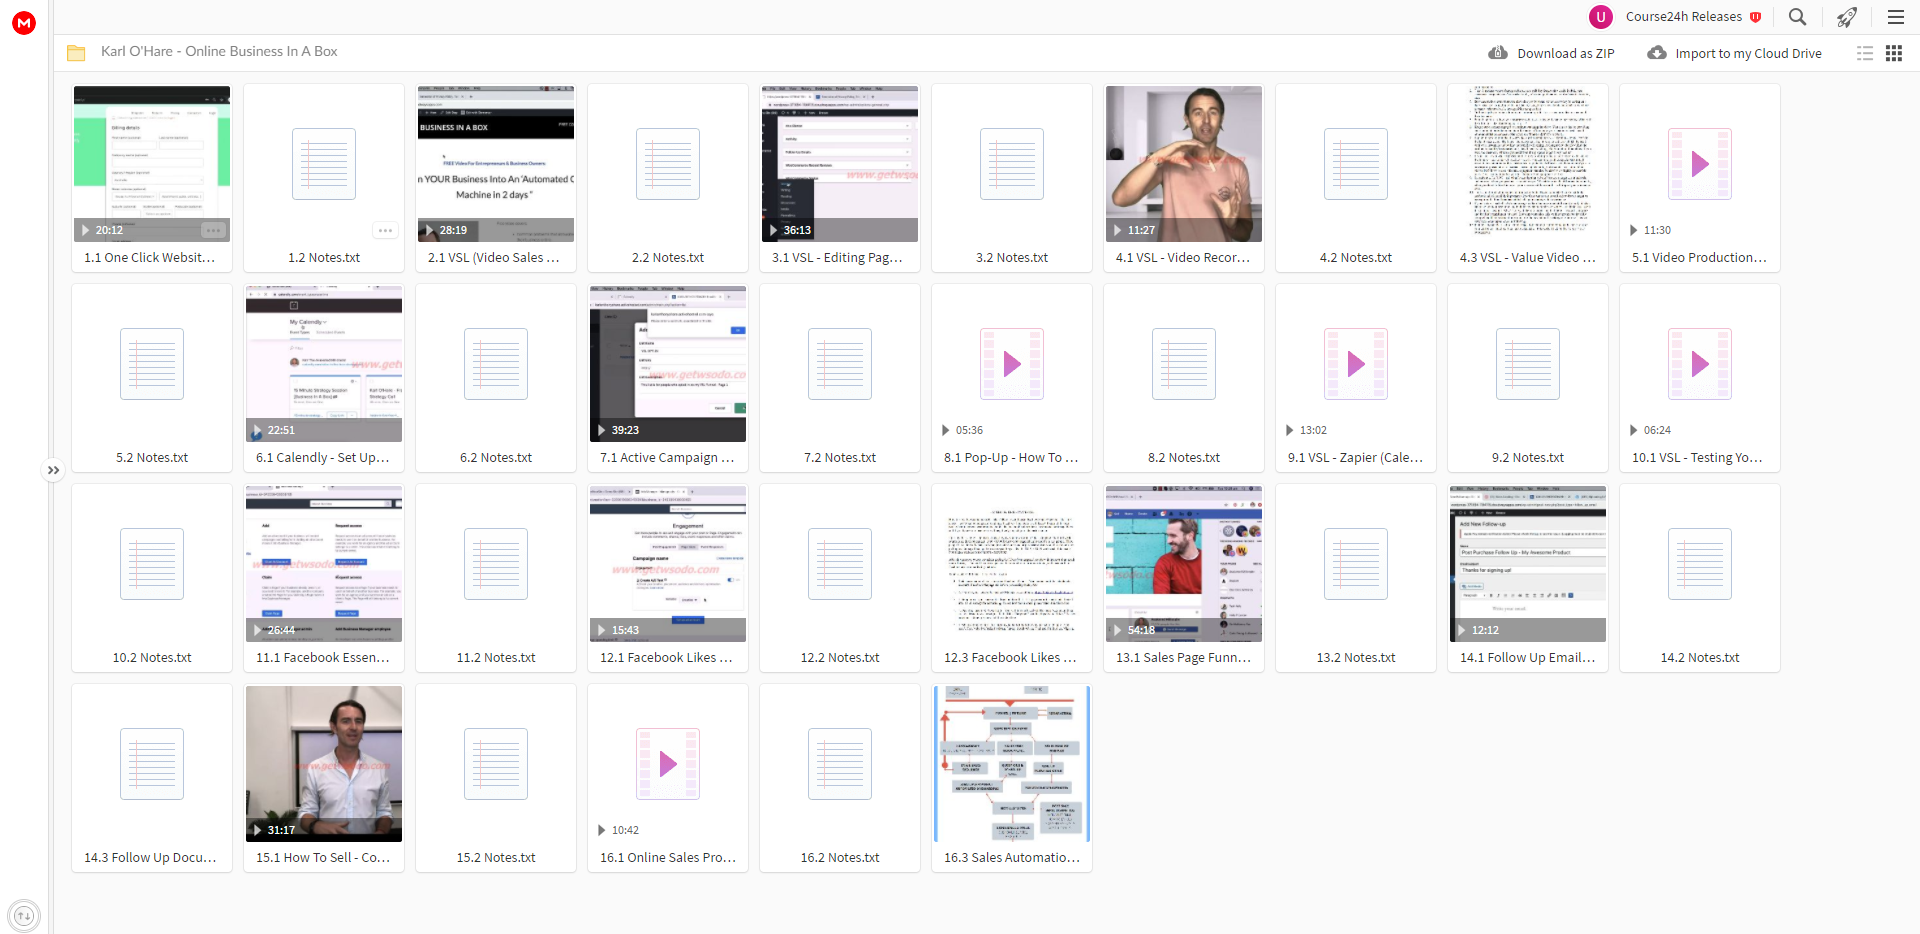Open 6.1 Calendly Set Up video

pyautogui.click(x=324, y=364)
